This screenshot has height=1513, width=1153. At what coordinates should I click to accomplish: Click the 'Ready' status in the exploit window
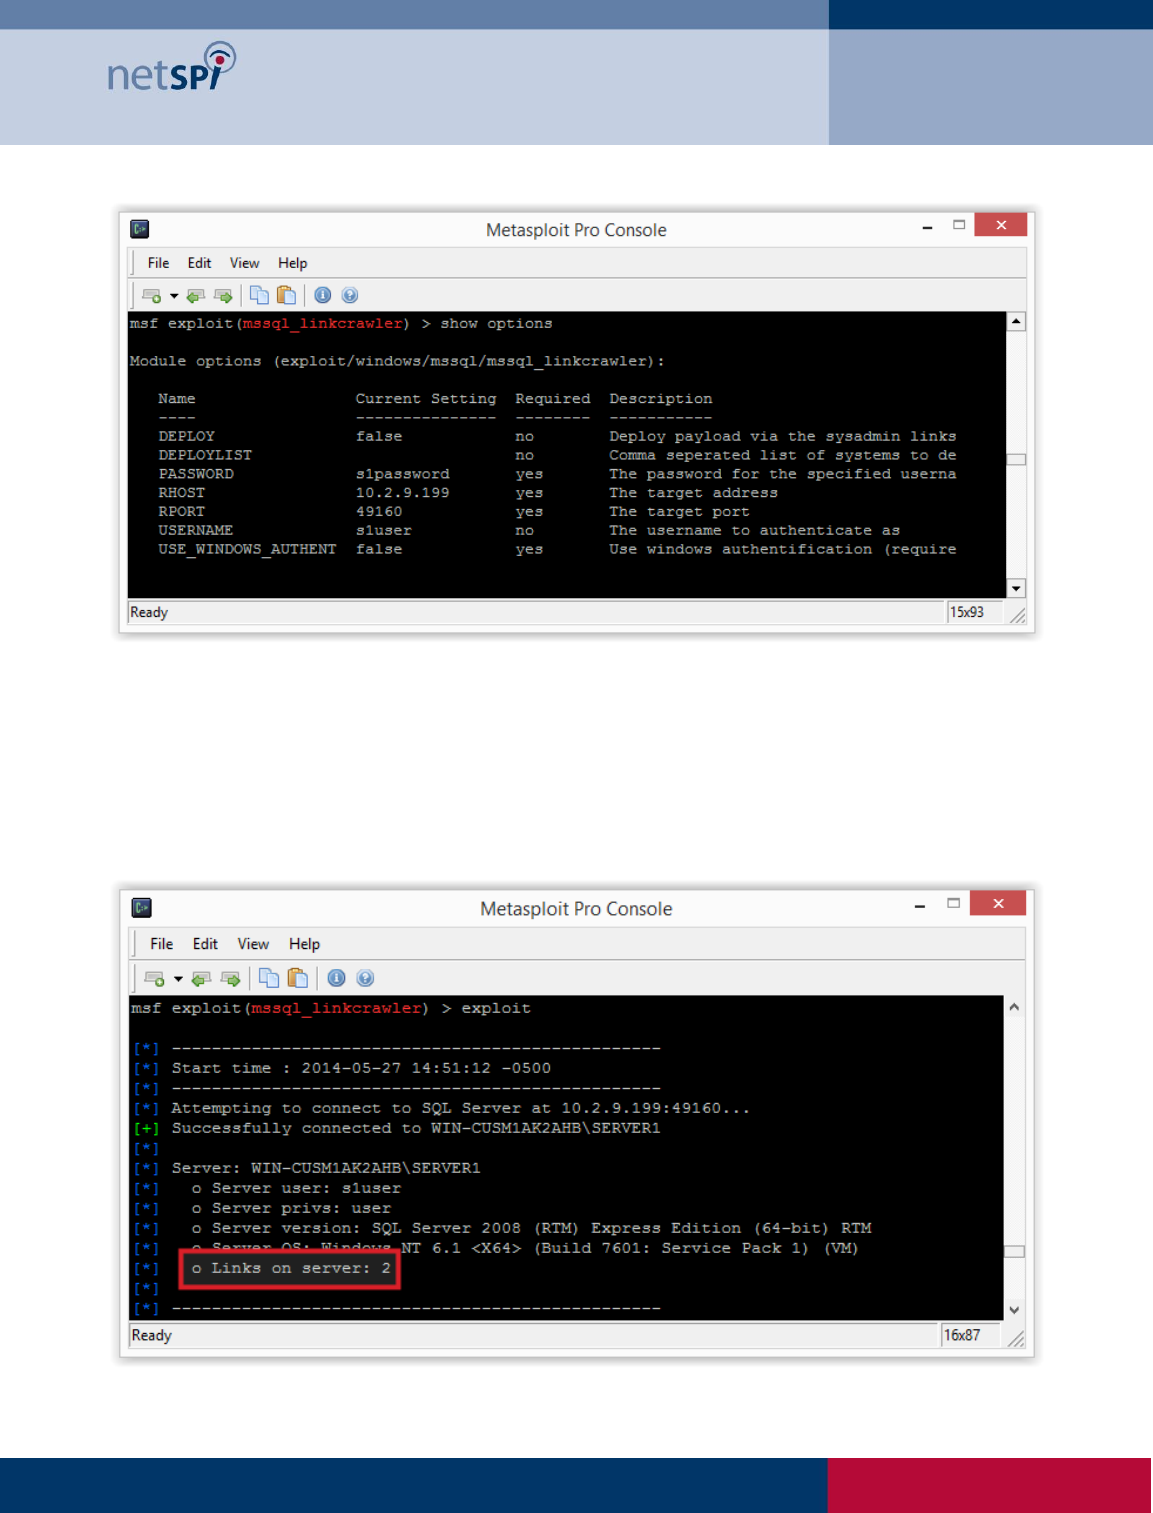point(152,1335)
